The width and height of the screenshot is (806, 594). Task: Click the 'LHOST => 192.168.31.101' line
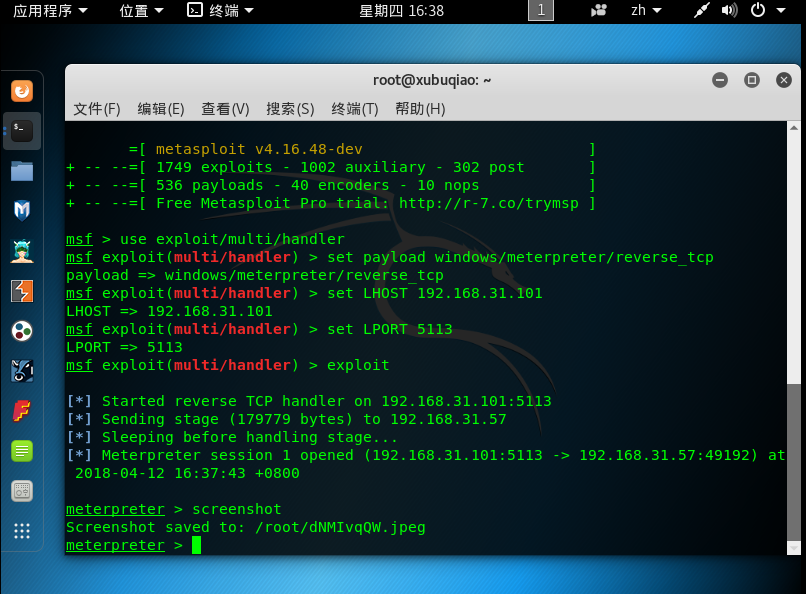(169, 311)
